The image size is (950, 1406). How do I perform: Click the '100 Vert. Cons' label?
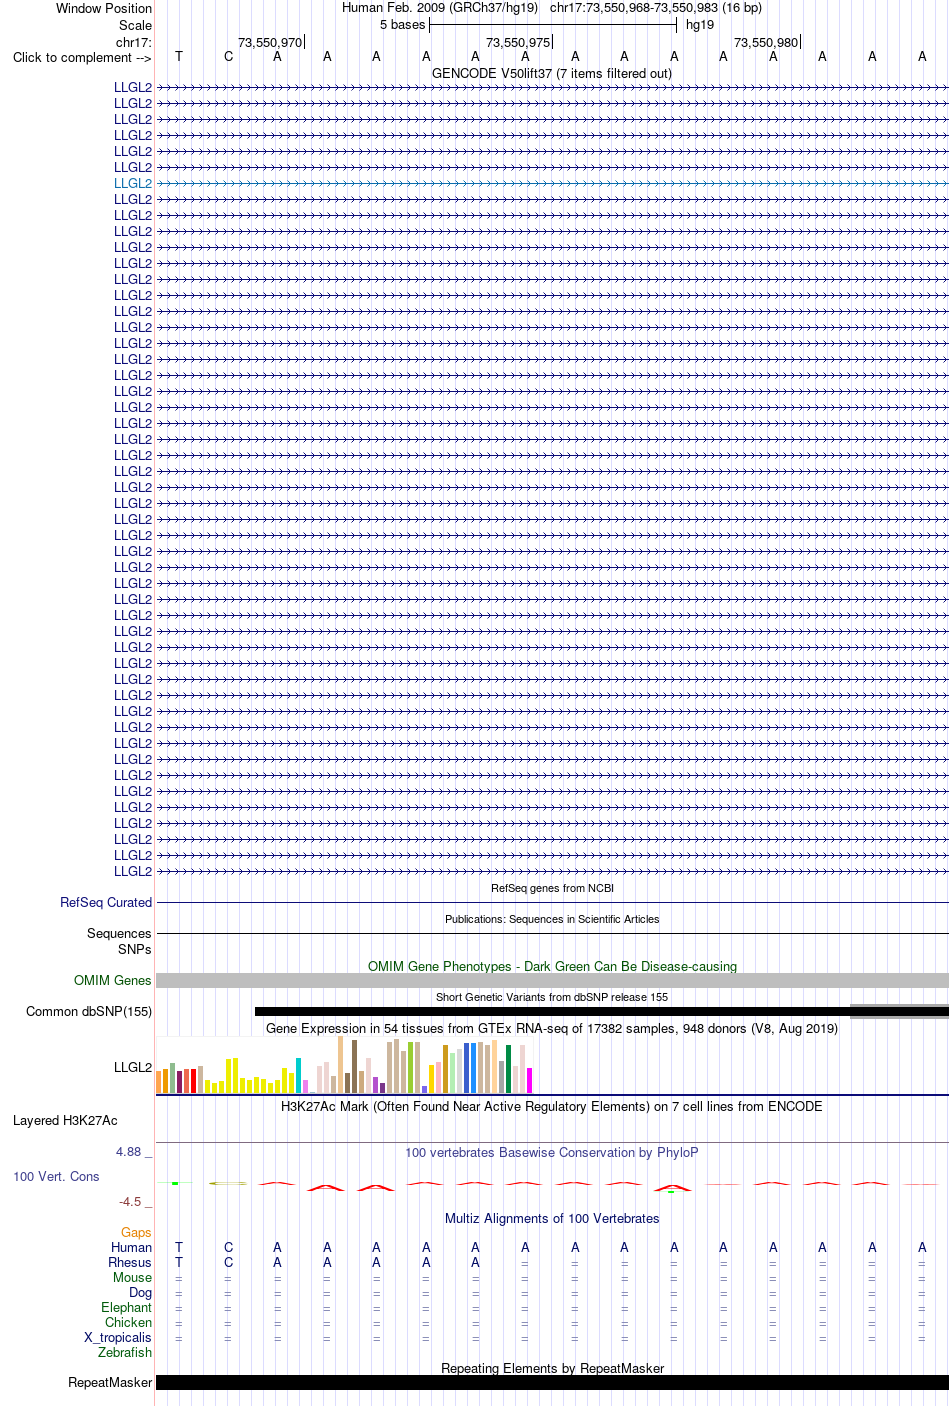point(56,1176)
